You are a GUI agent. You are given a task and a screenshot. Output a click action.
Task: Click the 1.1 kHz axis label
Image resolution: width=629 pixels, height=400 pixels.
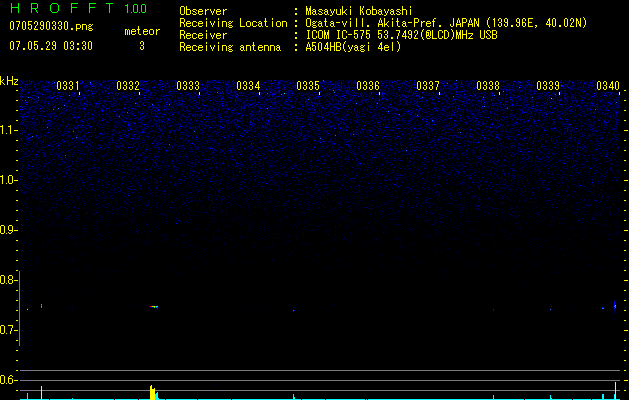point(7,130)
